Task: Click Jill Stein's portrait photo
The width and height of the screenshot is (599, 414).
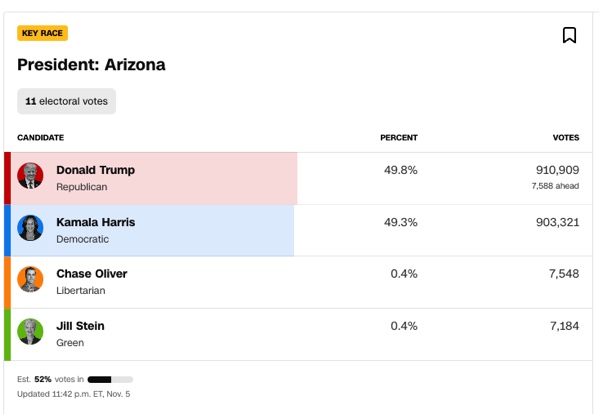Action: tap(30, 332)
